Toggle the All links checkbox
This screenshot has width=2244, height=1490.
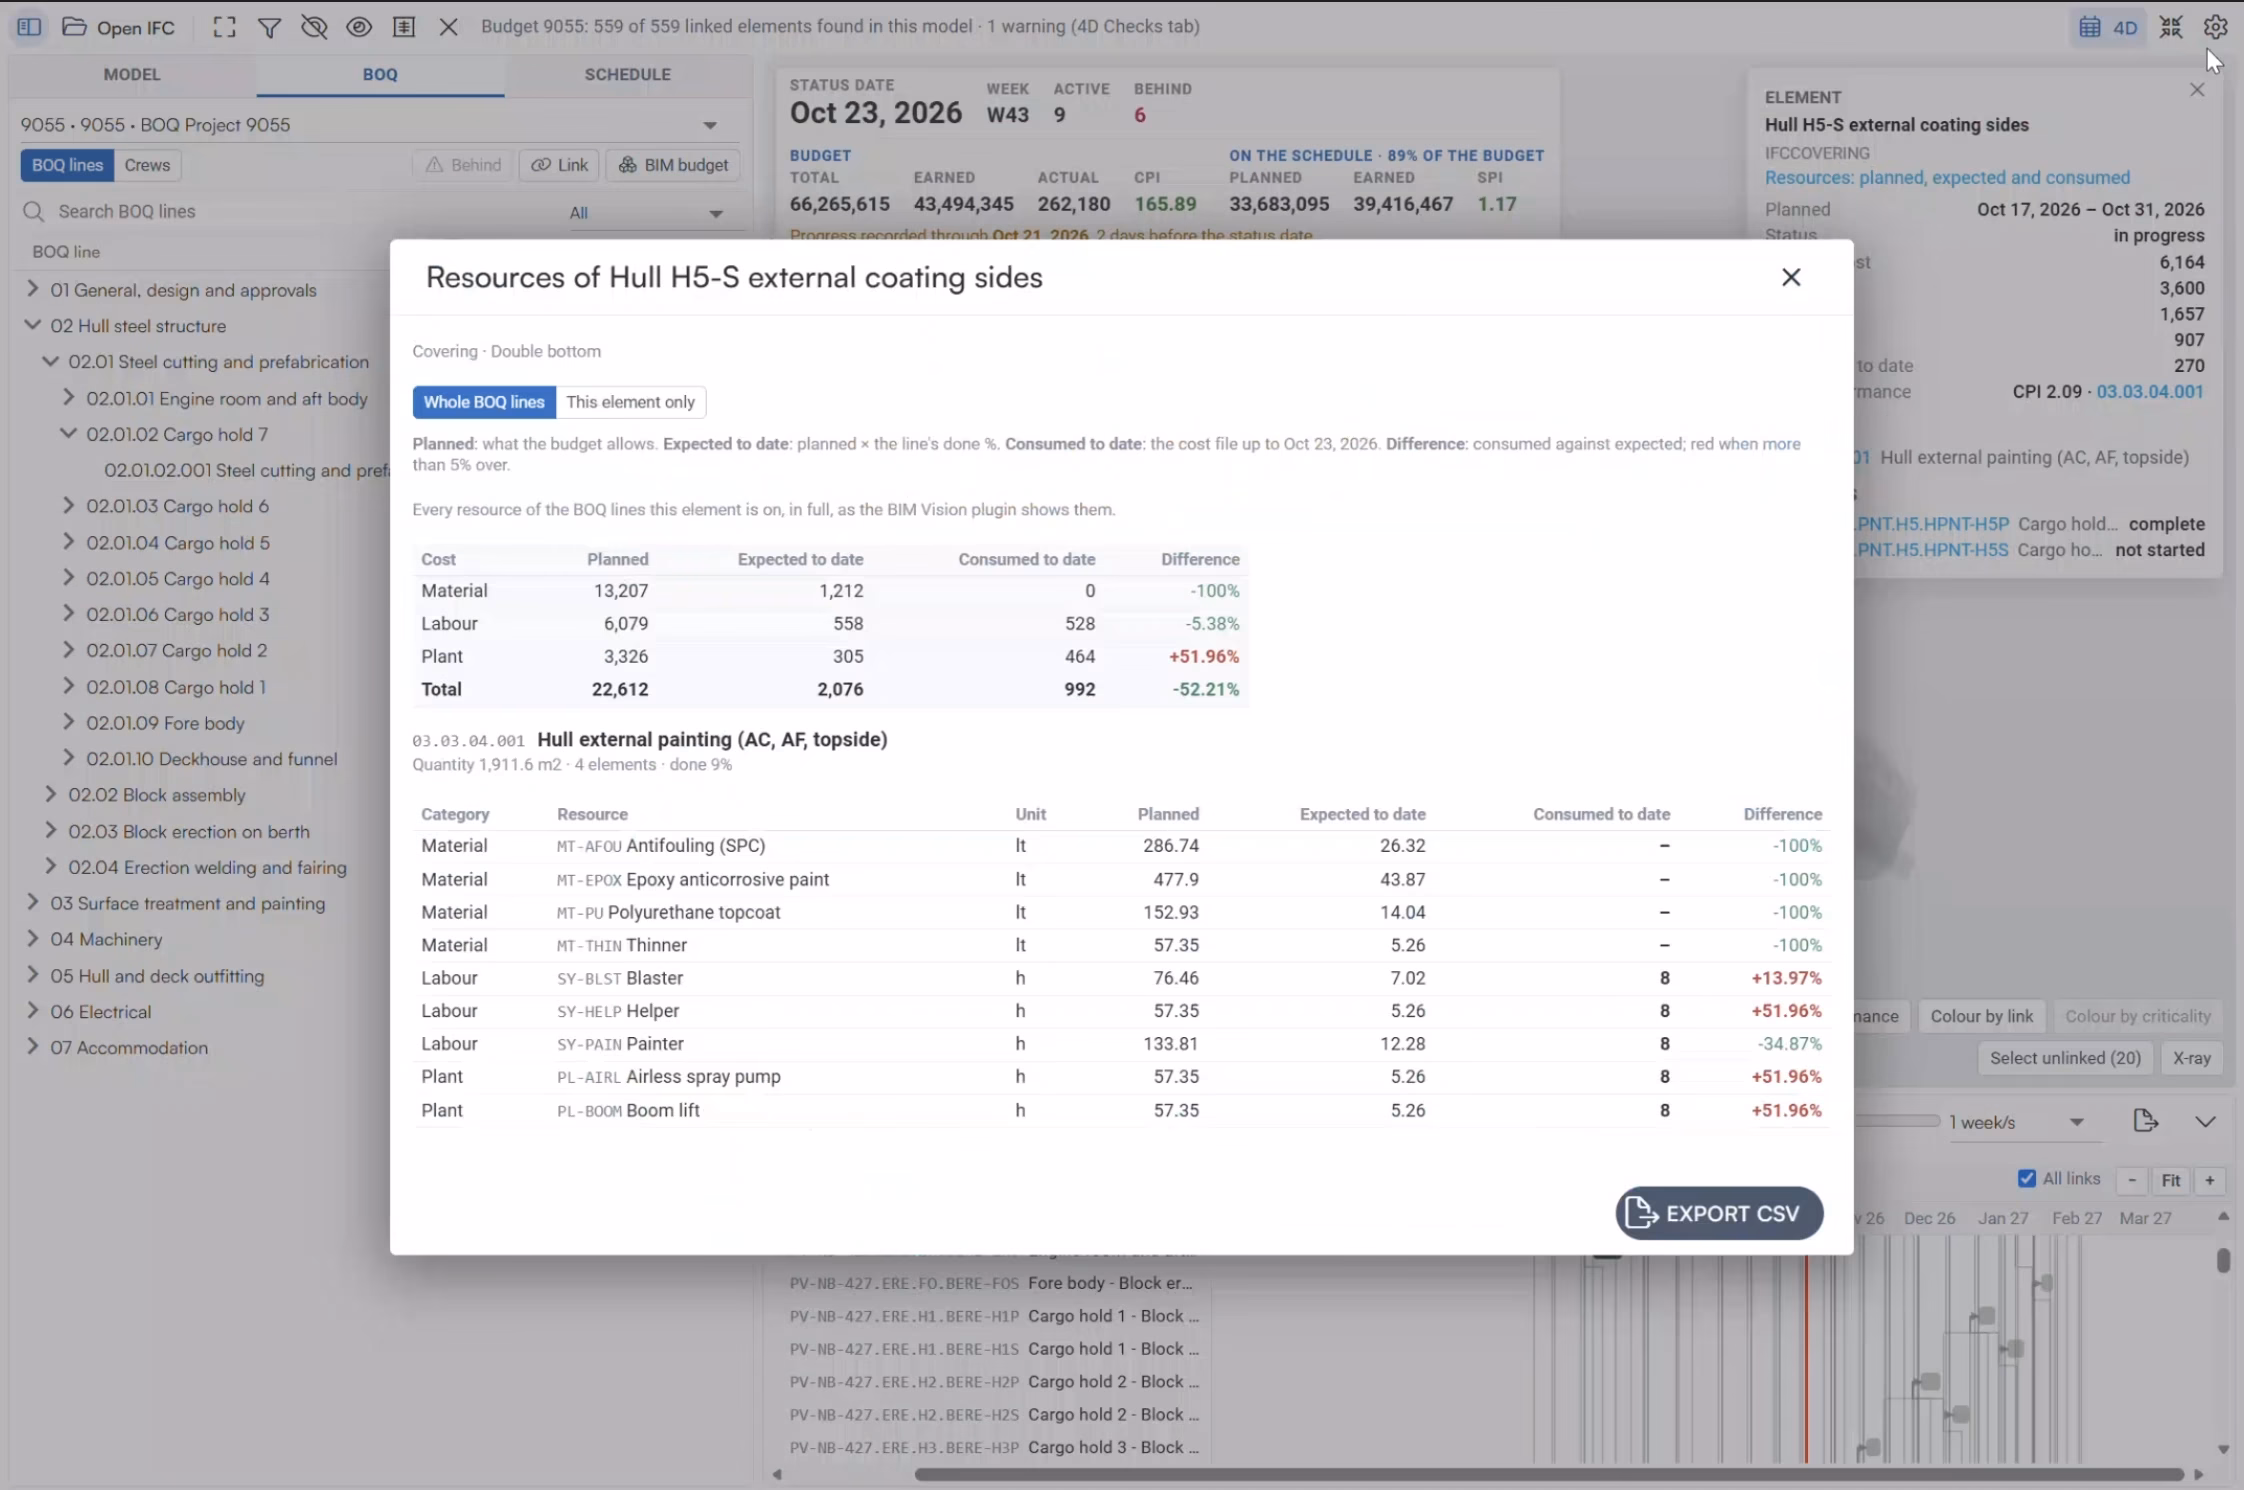(2027, 1179)
